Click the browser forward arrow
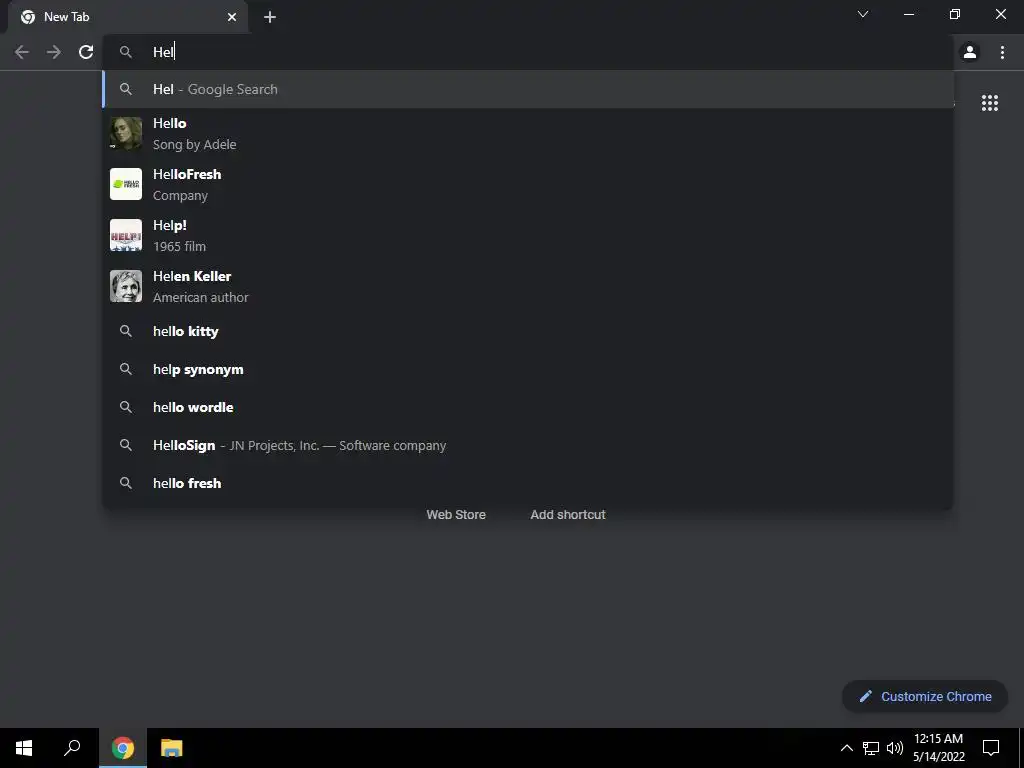This screenshot has height=768, width=1024. [x=54, y=52]
